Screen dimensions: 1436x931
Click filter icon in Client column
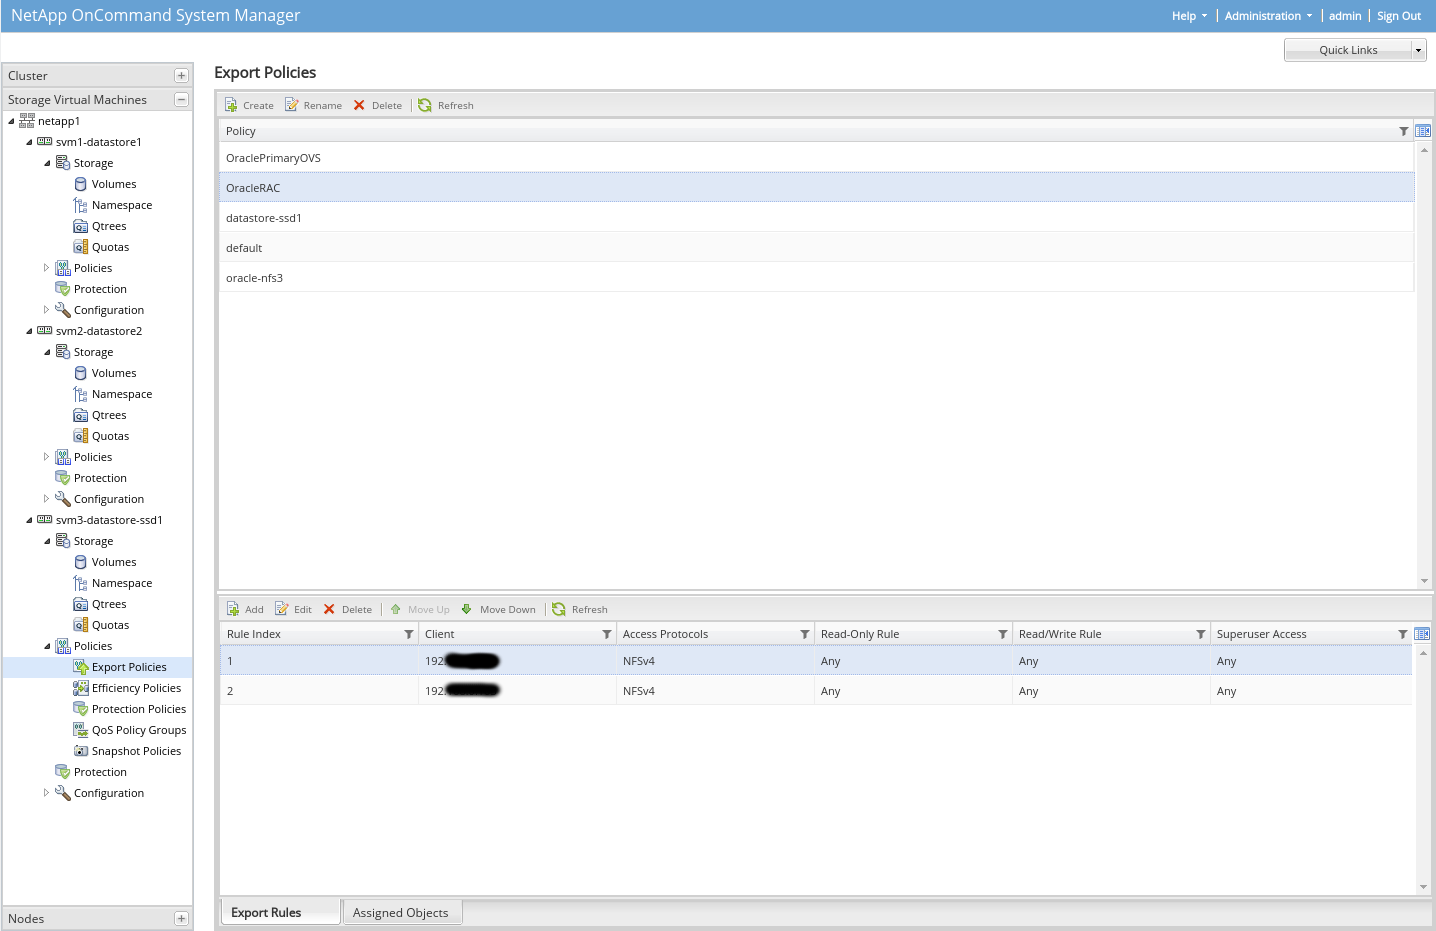tap(607, 634)
